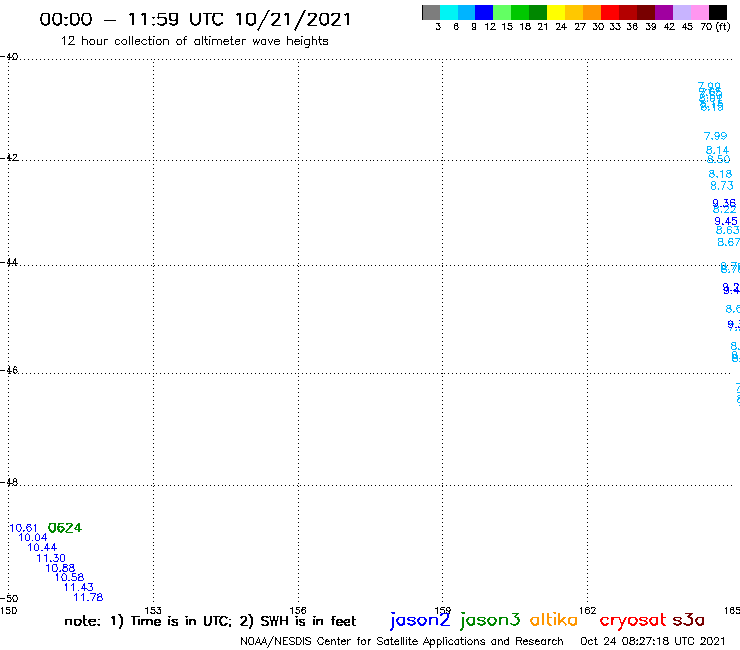This screenshot has width=740, height=650.
Task: Click the 'Oct 24 08:27:18 UTC 2021' timestamp
Action: coord(653,641)
